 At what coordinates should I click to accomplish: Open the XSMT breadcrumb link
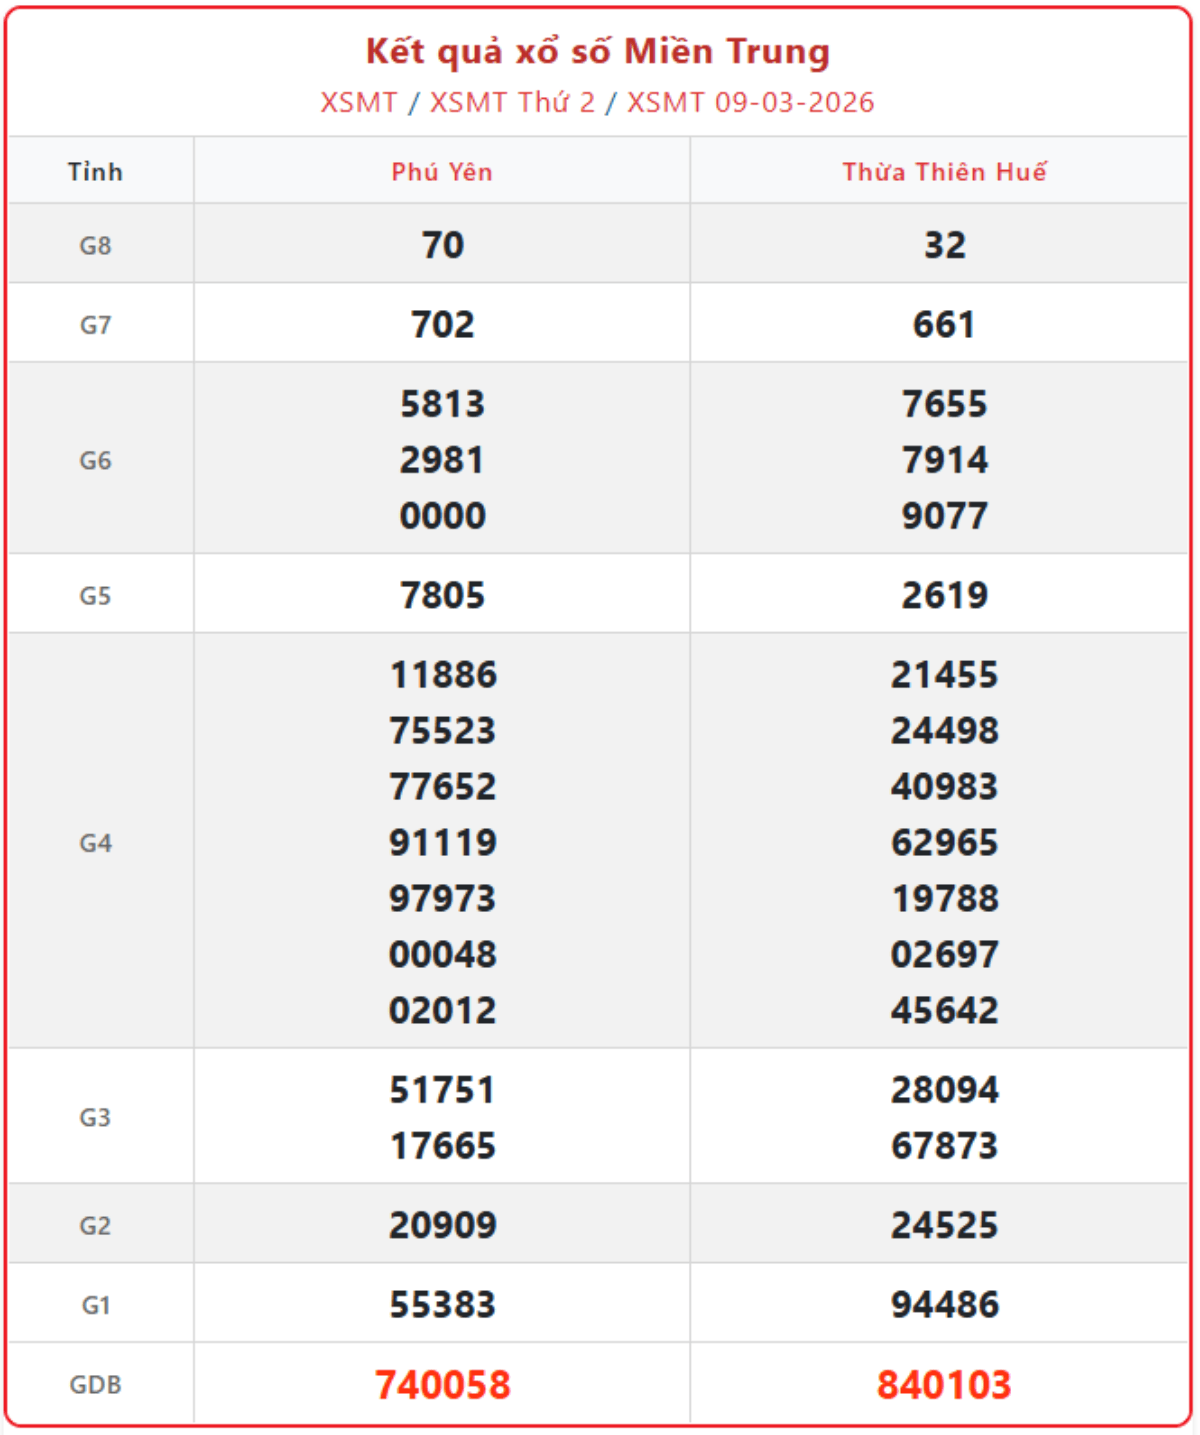[358, 102]
